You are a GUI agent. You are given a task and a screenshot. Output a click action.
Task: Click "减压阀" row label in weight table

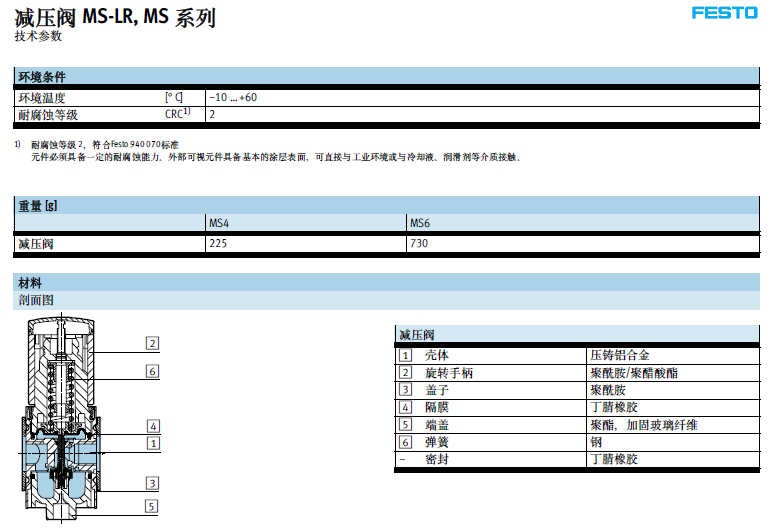point(36,244)
